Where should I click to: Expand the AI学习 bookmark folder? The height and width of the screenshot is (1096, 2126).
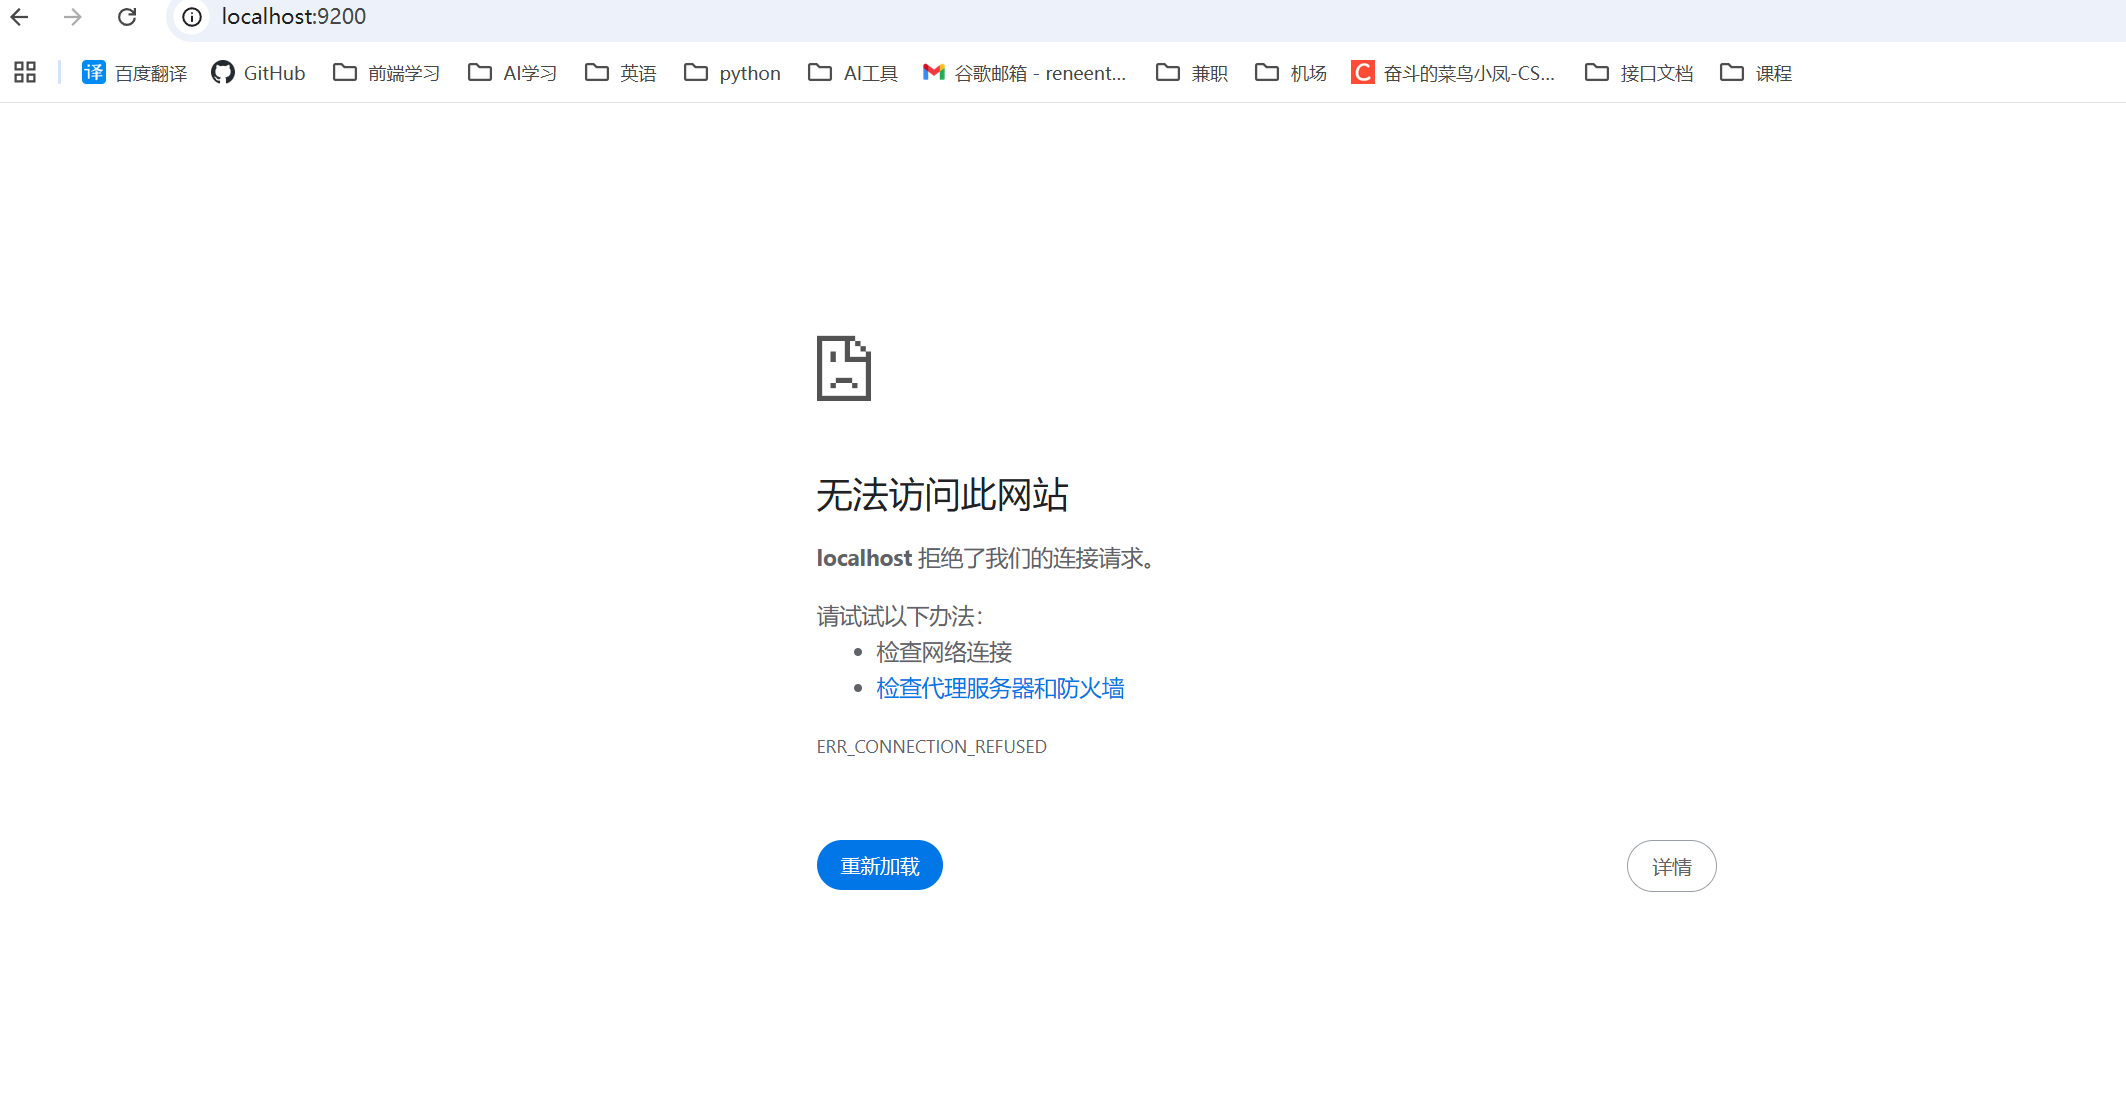[x=513, y=73]
